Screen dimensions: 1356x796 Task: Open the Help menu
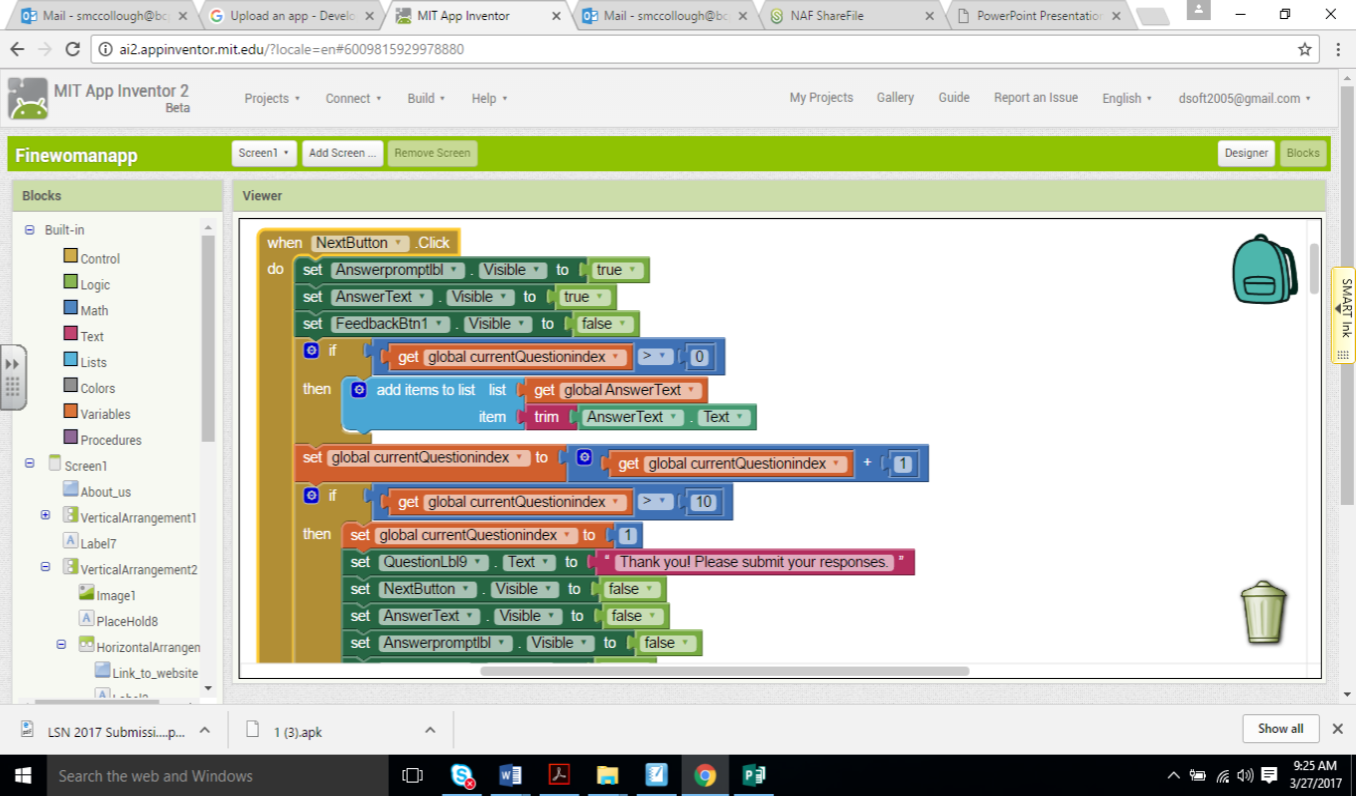pos(489,98)
